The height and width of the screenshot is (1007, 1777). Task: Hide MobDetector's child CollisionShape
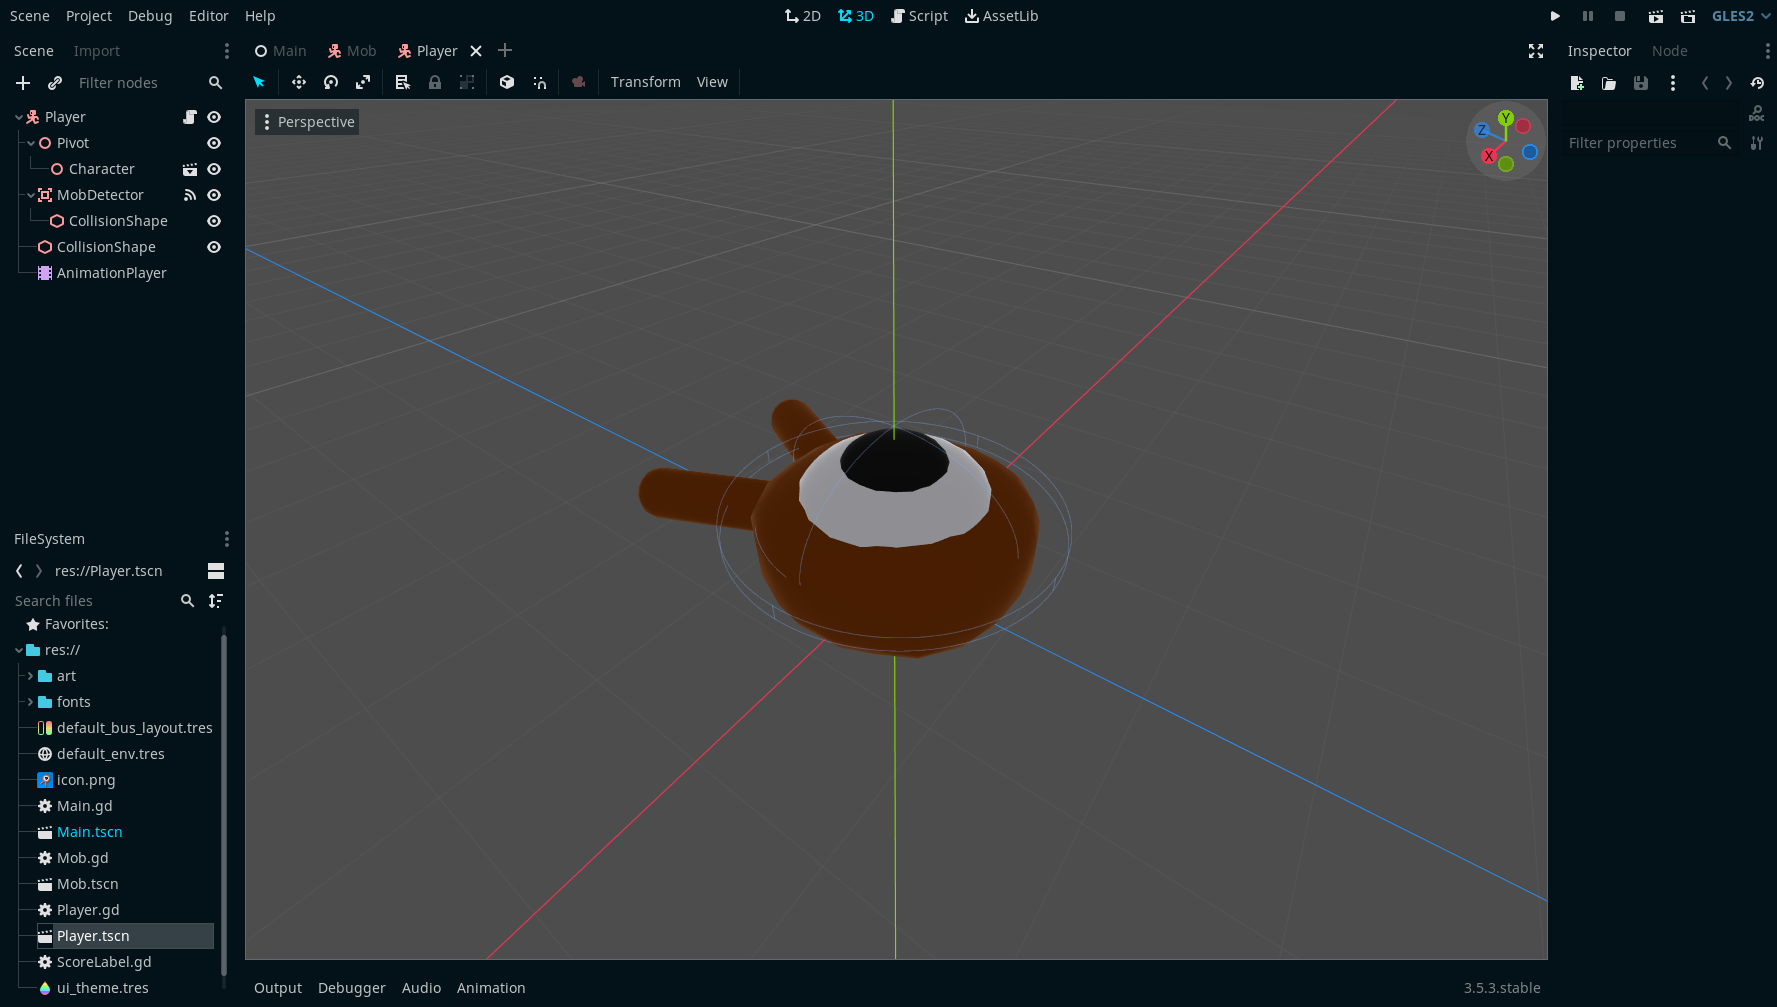pos(214,221)
